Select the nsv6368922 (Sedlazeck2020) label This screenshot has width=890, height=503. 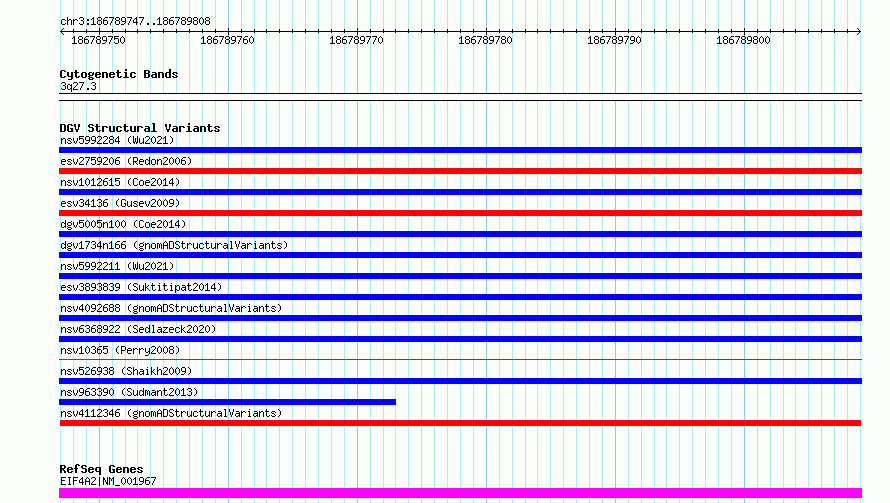tap(138, 329)
